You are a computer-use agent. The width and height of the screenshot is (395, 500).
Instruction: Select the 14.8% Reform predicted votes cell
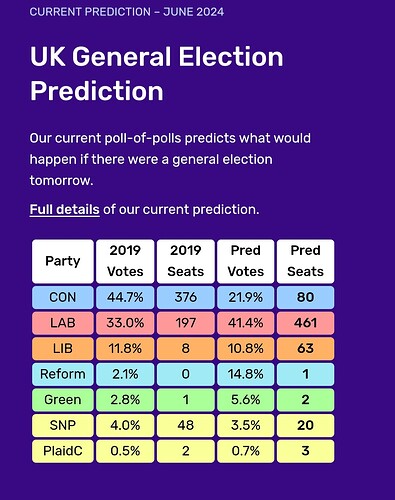click(246, 374)
